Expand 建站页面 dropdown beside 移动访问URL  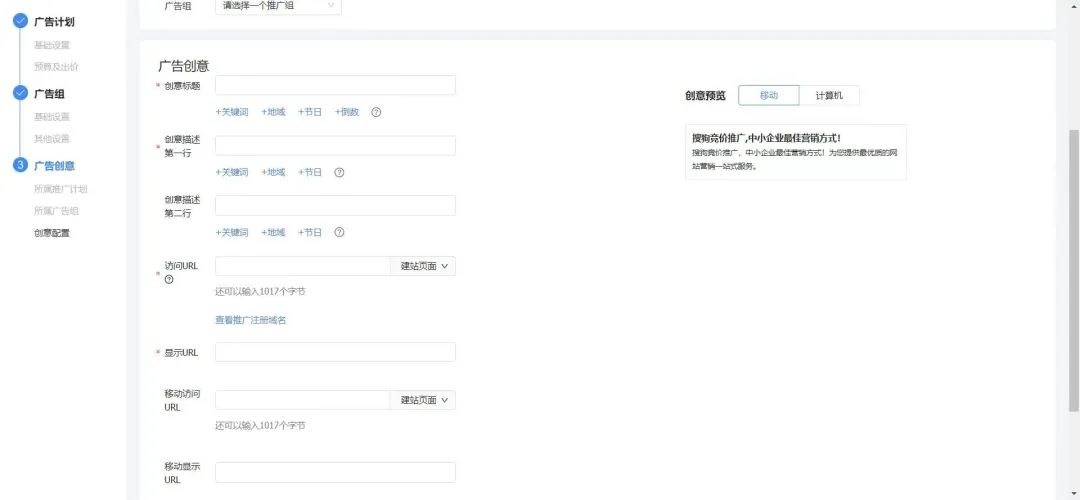click(x=423, y=400)
